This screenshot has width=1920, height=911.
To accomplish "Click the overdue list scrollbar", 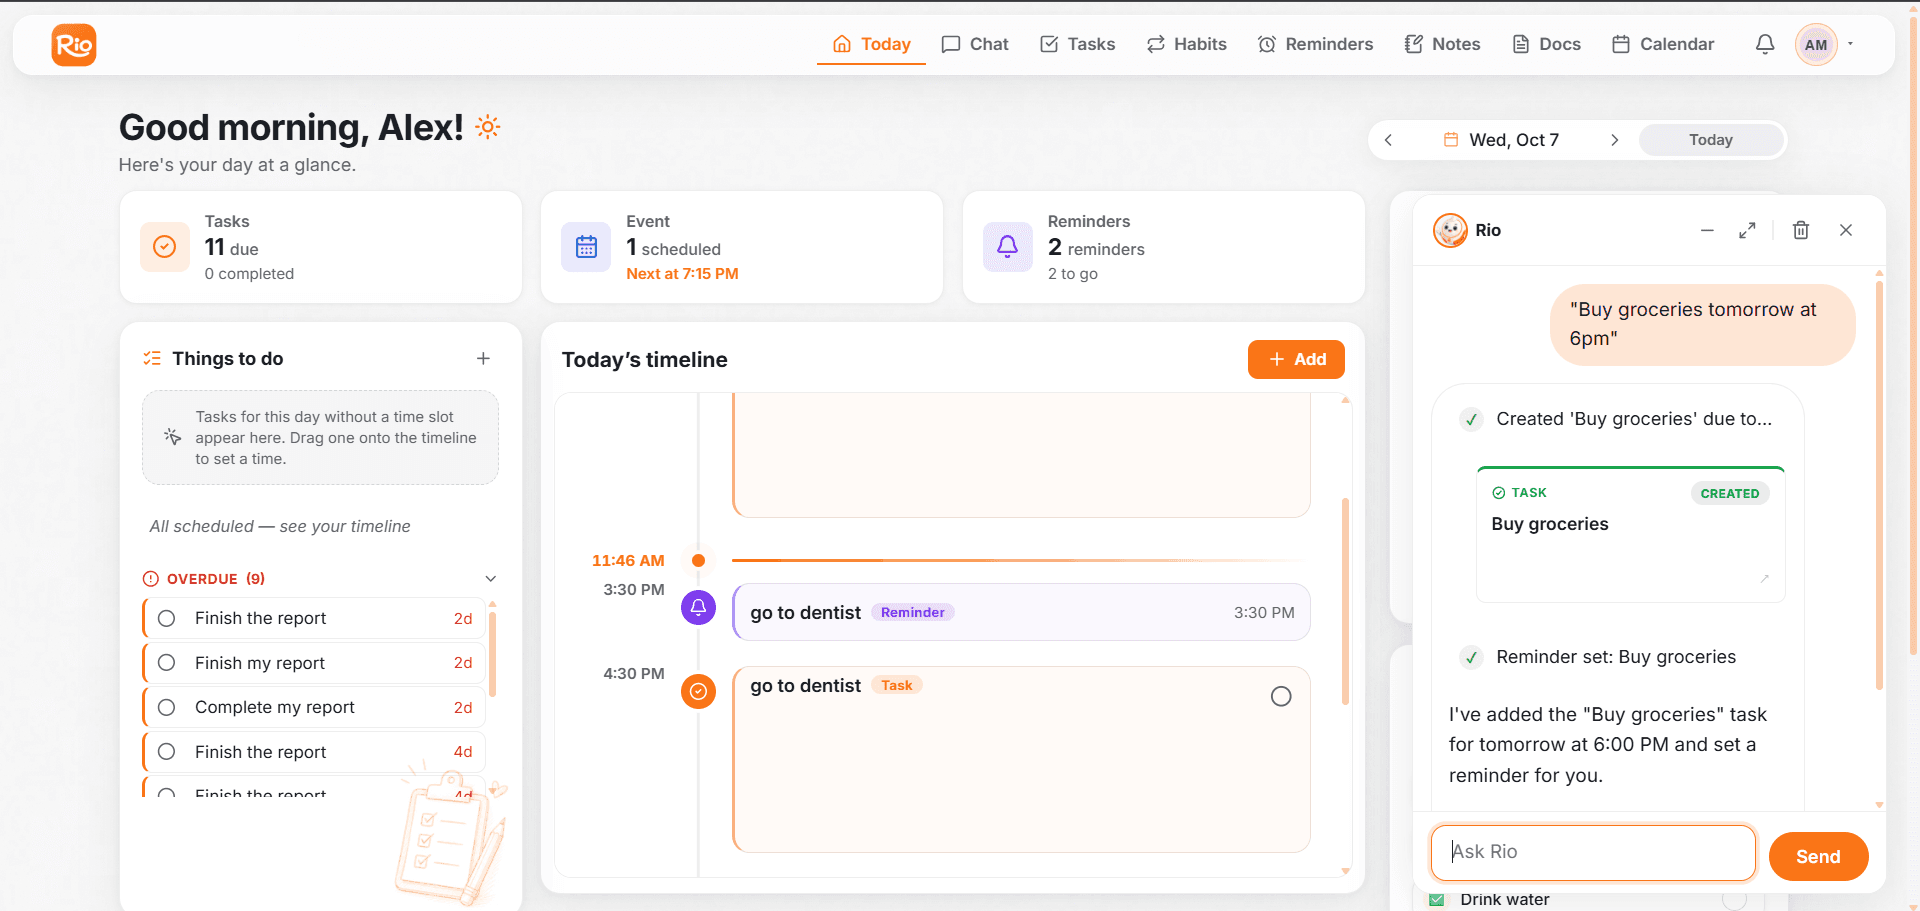I will (x=492, y=655).
